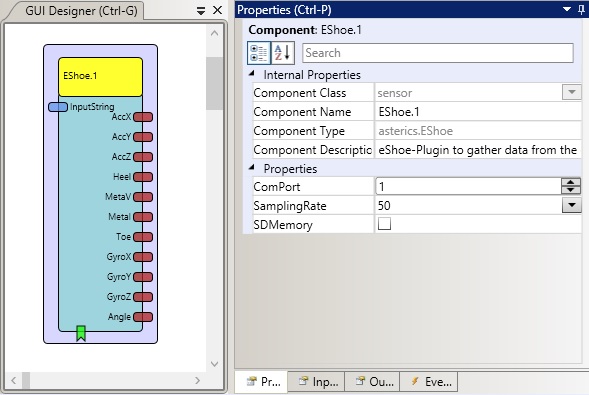Decrease the ComPort value
The width and height of the screenshot is (589, 395).
(x=571, y=190)
